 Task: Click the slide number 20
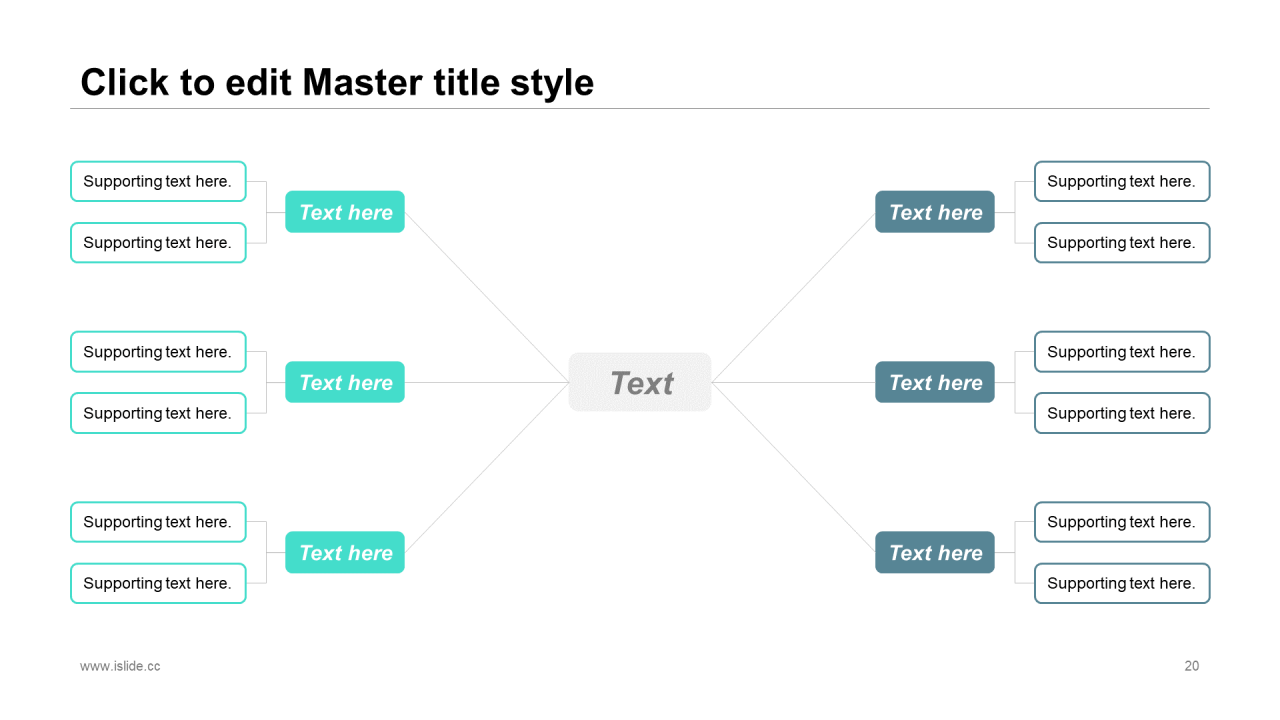pos(1192,666)
